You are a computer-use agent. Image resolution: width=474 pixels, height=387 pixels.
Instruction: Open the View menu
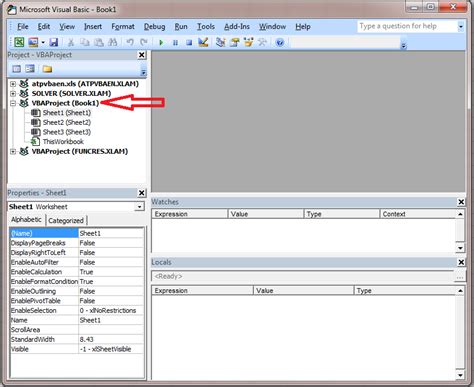[x=67, y=26]
